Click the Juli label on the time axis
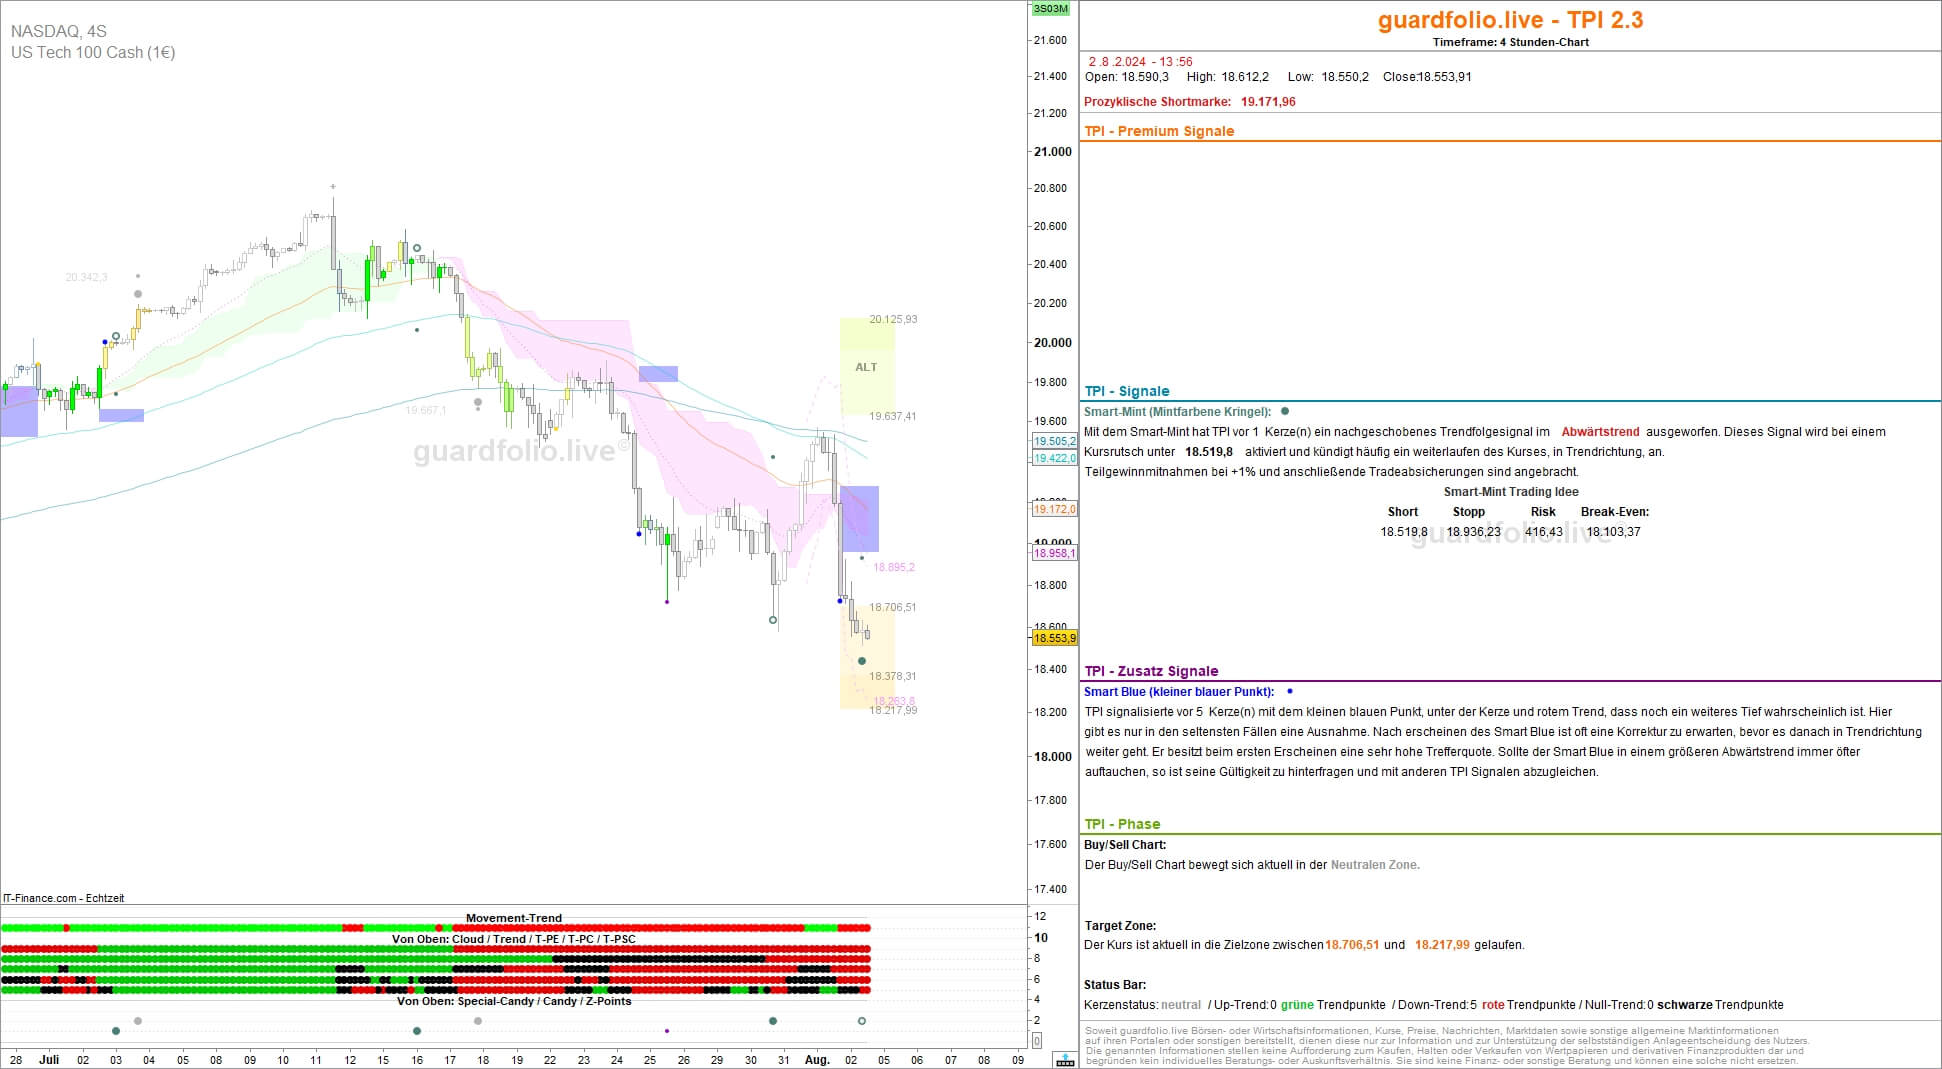This screenshot has width=1942, height=1069. click(x=49, y=1060)
